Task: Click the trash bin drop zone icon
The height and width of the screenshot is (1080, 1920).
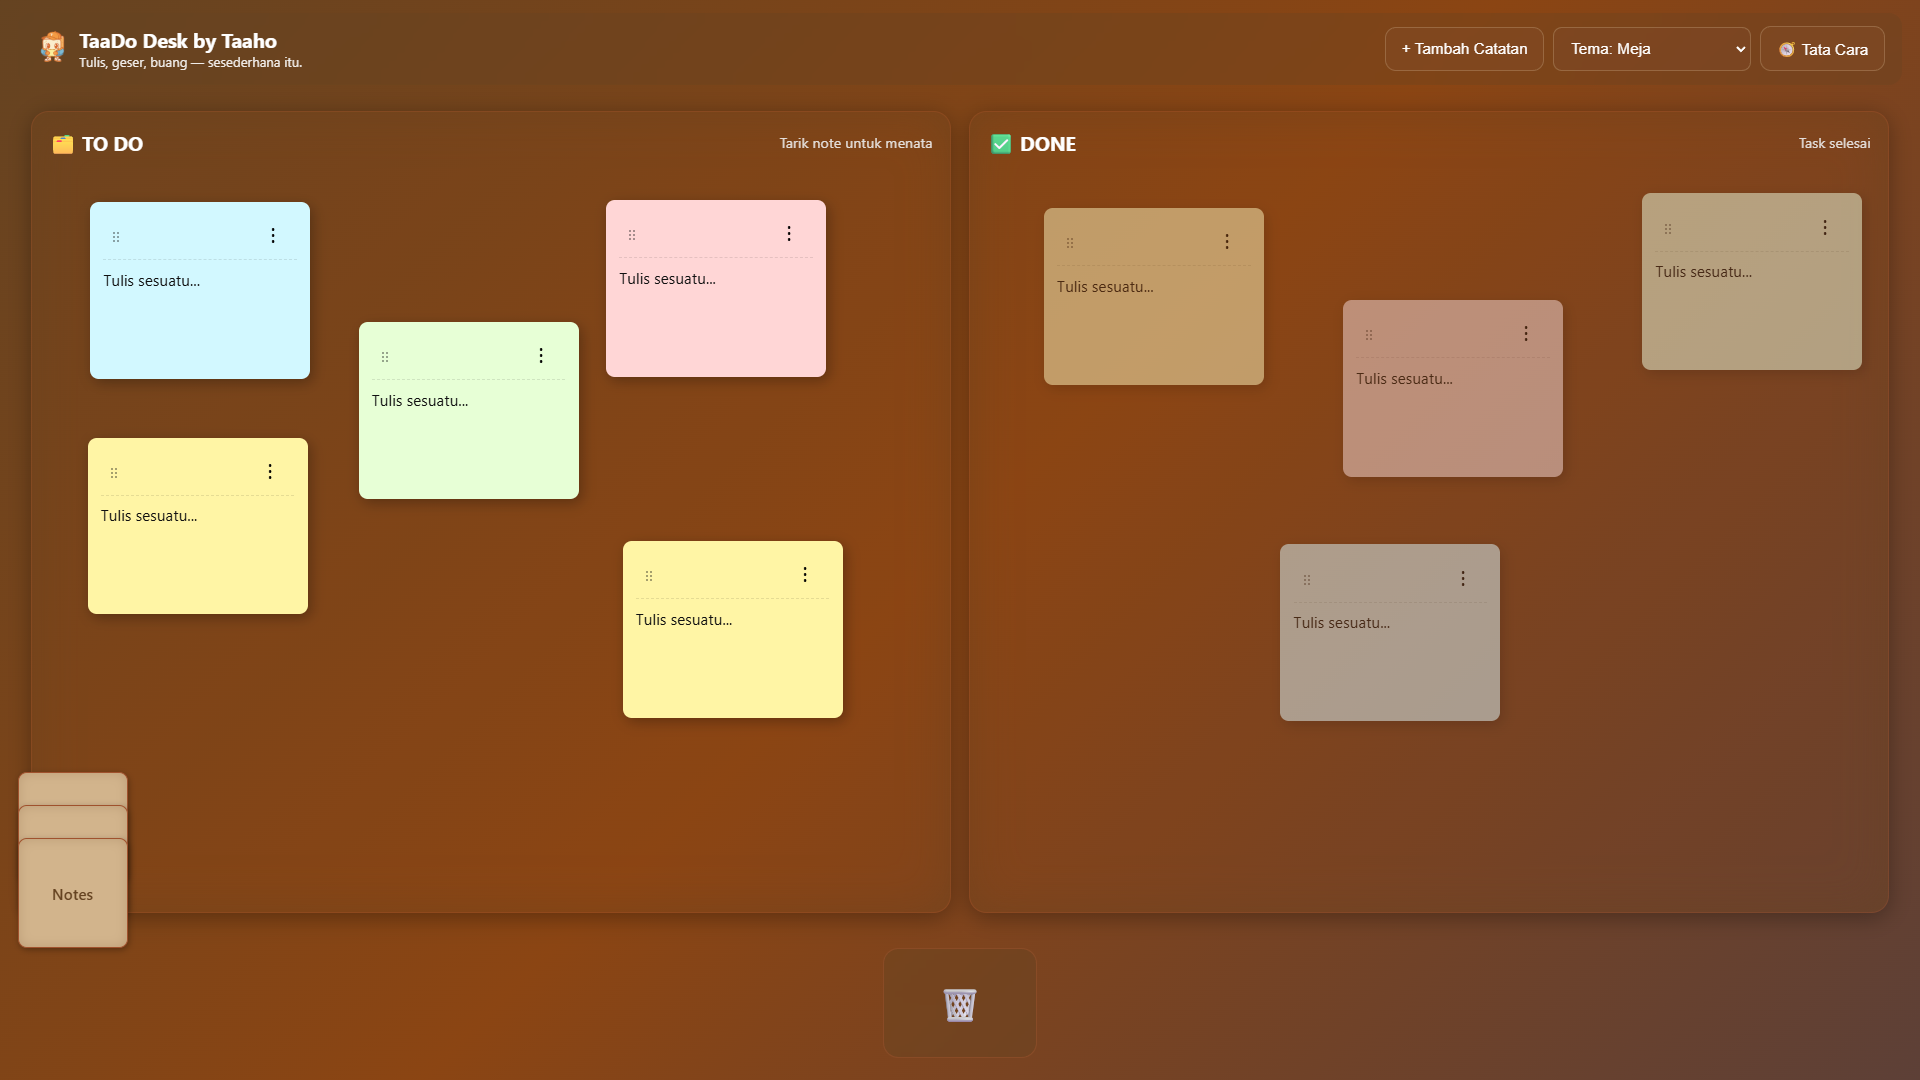Action: coord(959,1005)
